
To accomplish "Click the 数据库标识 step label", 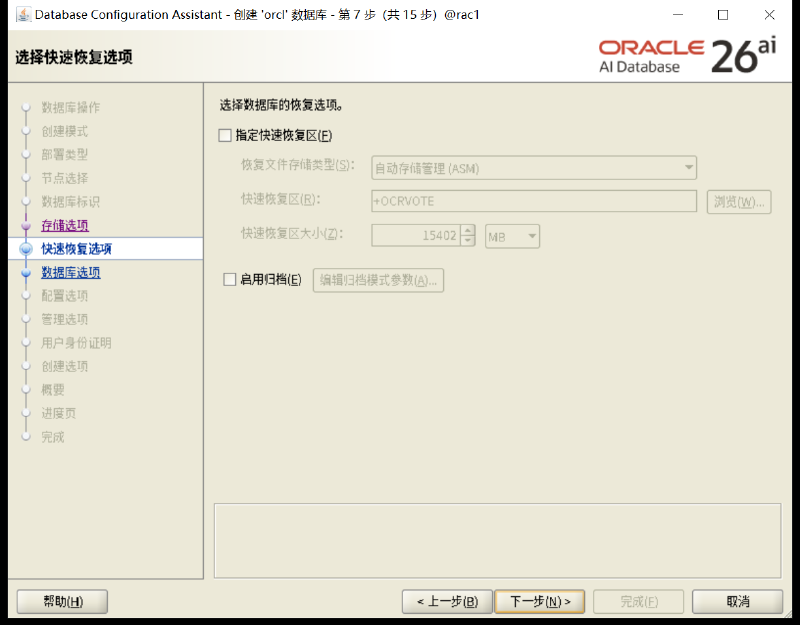I will (70, 202).
